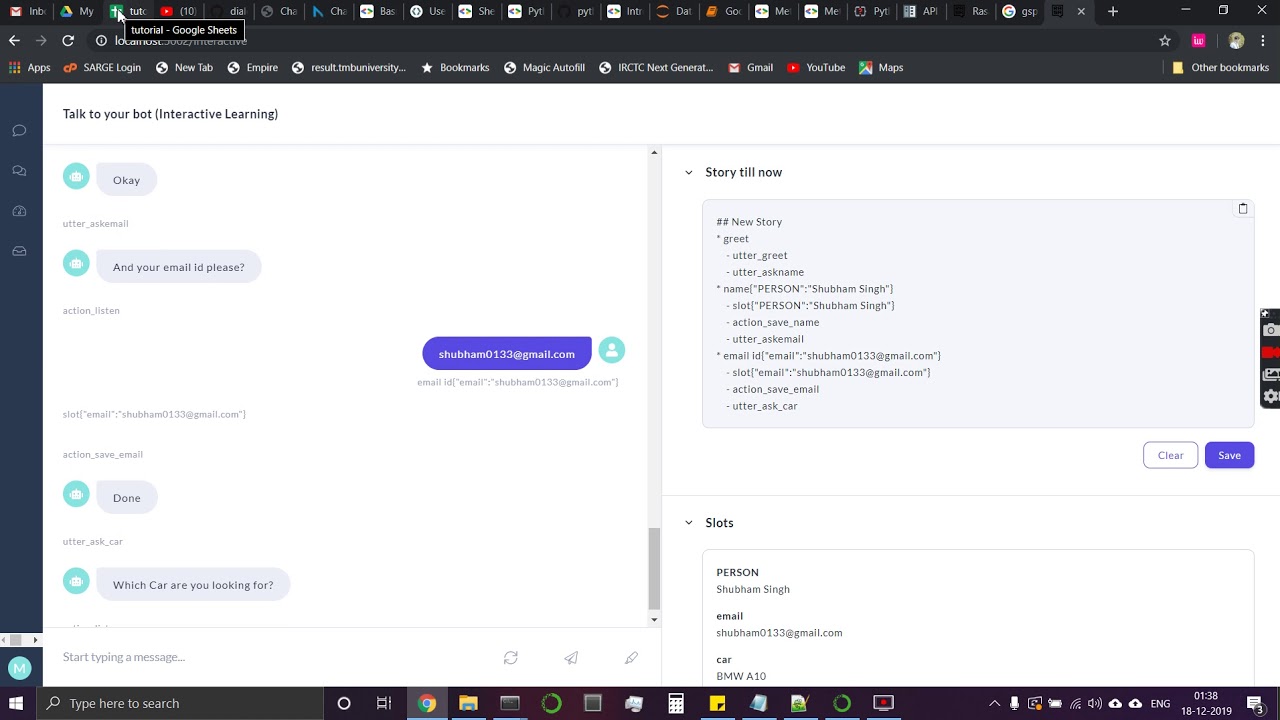
Task: Open Chrome from the taskbar
Action: click(427, 703)
